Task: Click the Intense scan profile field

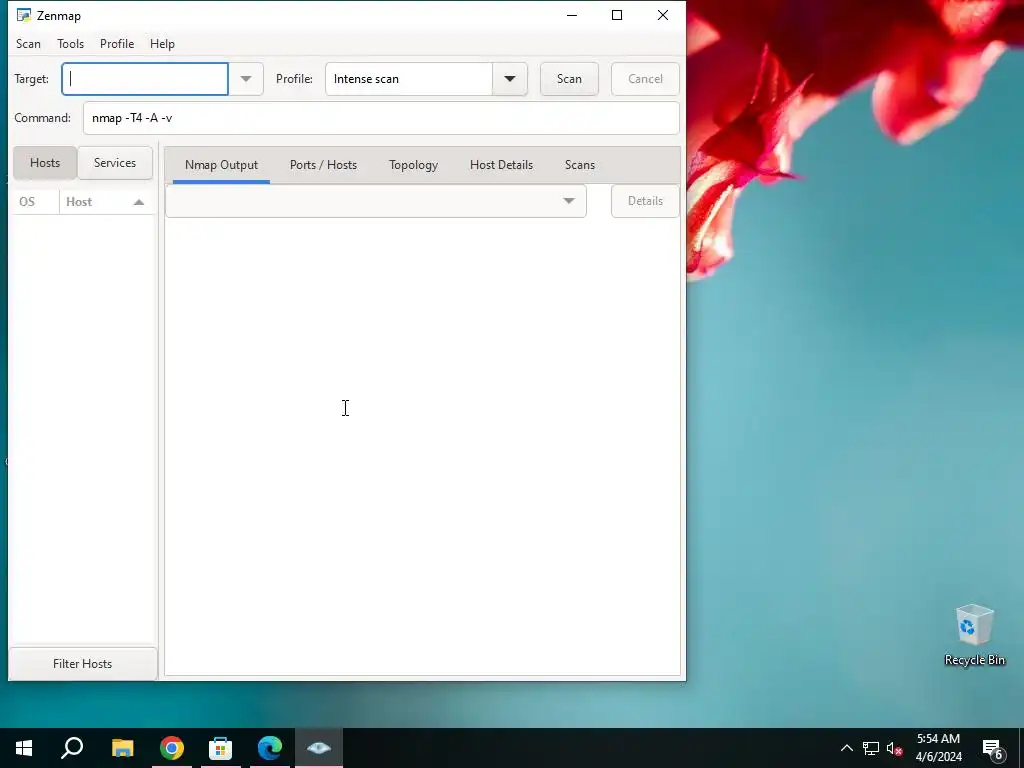Action: pyautogui.click(x=409, y=79)
